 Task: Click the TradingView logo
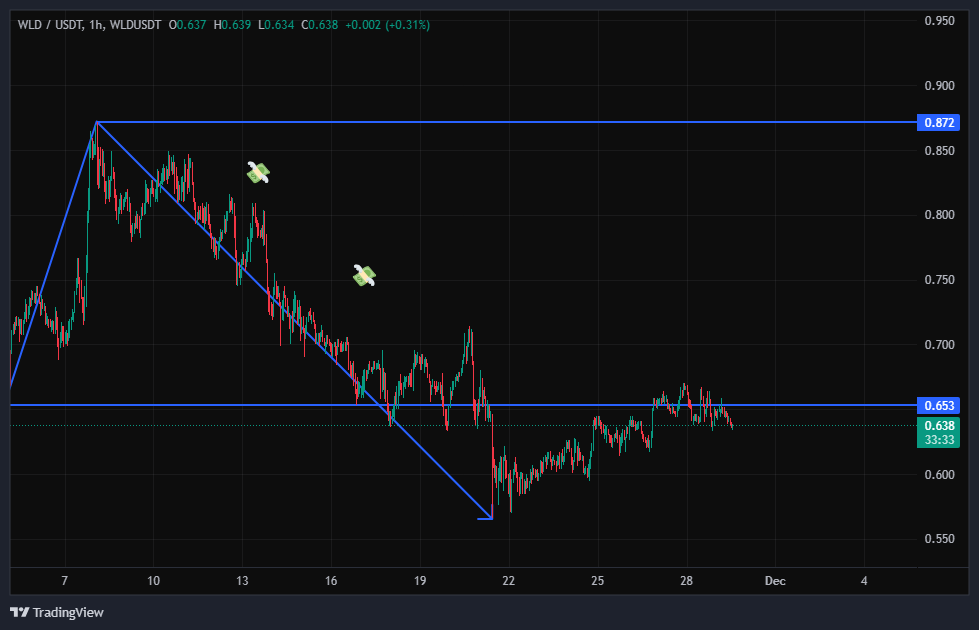click(57, 612)
